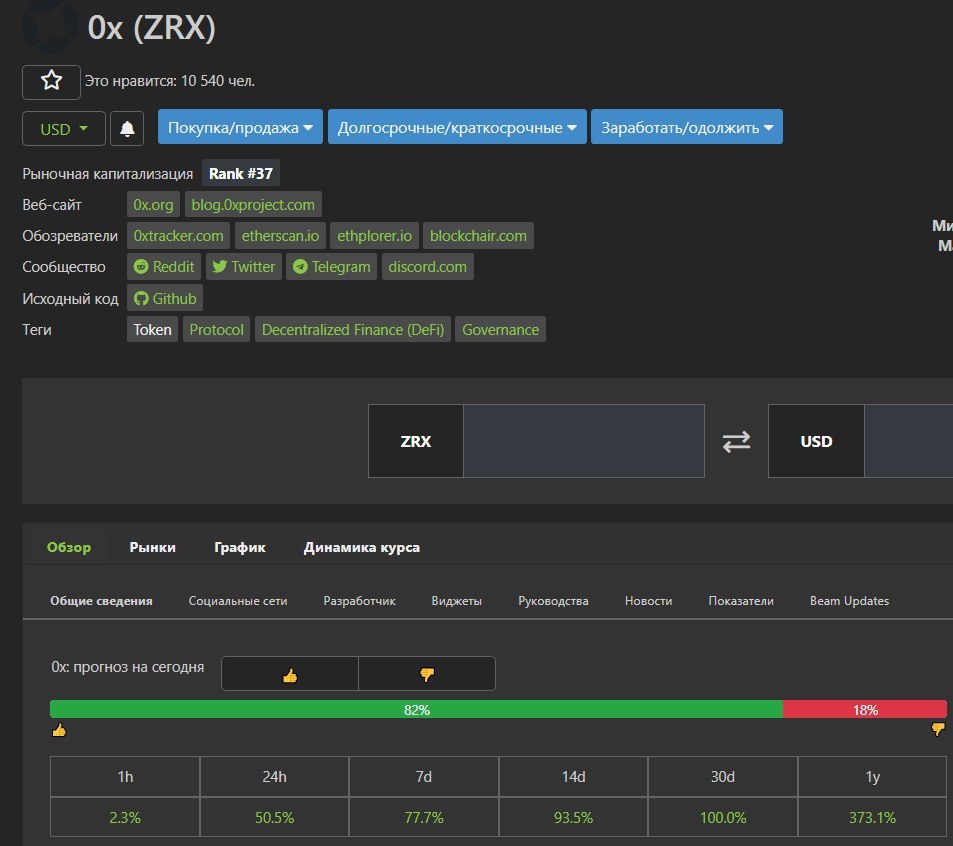Select the Разработчик subtab
This screenshot has width=953, height=846.
[359, 600]
